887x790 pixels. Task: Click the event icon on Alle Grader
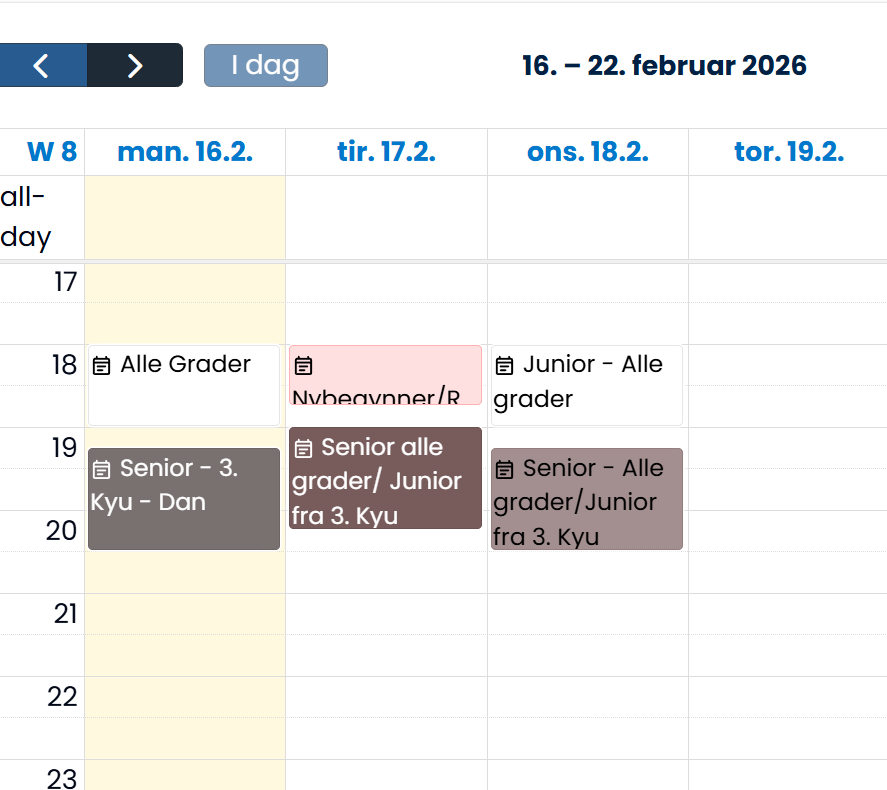pyautogui.click(x=103, y=364)
